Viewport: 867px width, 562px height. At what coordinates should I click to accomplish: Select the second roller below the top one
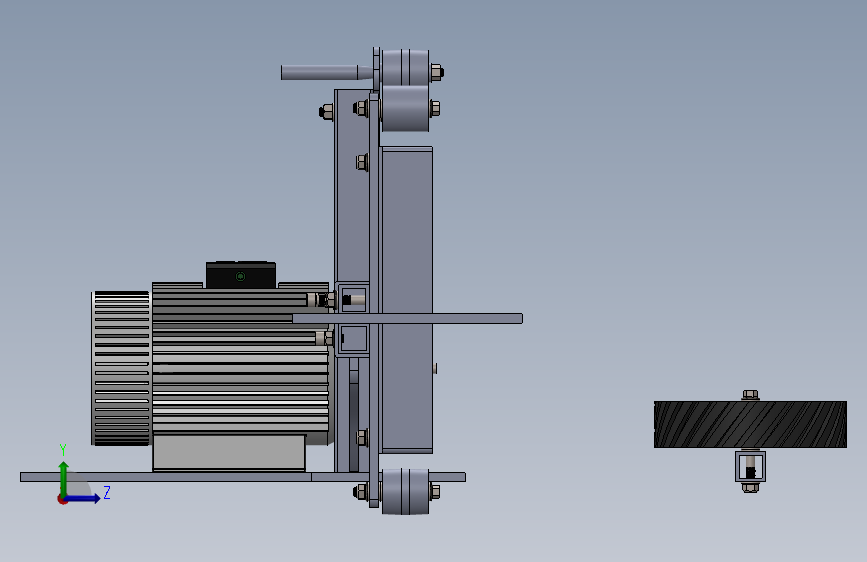click(x=405, y=108)
